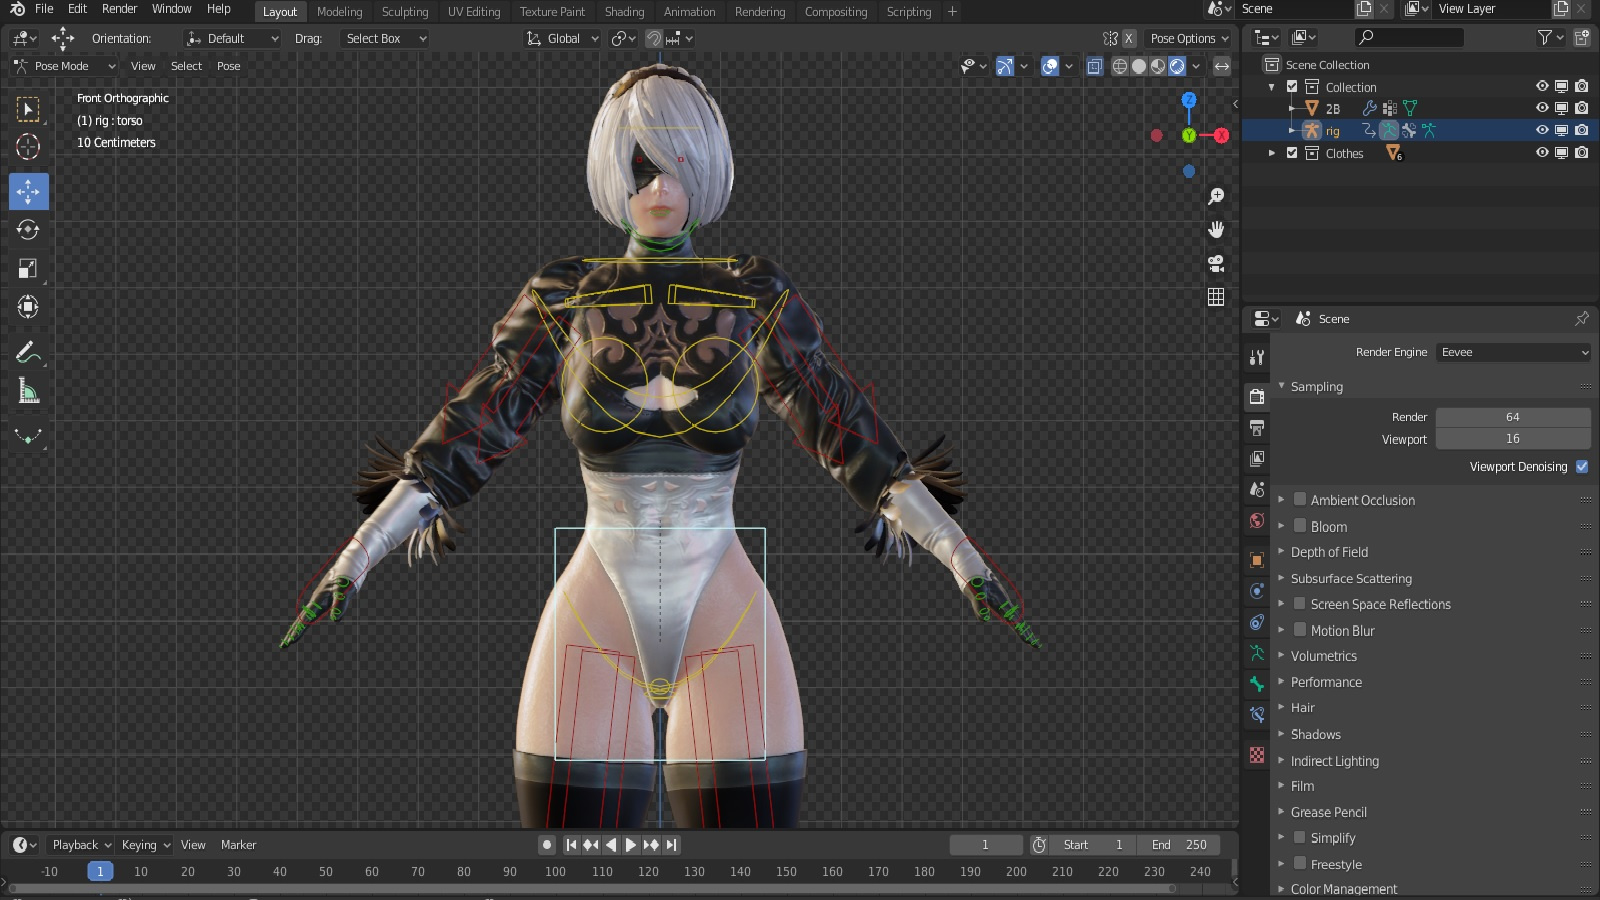Enable Screen Space Reflections checkbox
This screenshot has height=900, width=1600.
point(1300,603)
